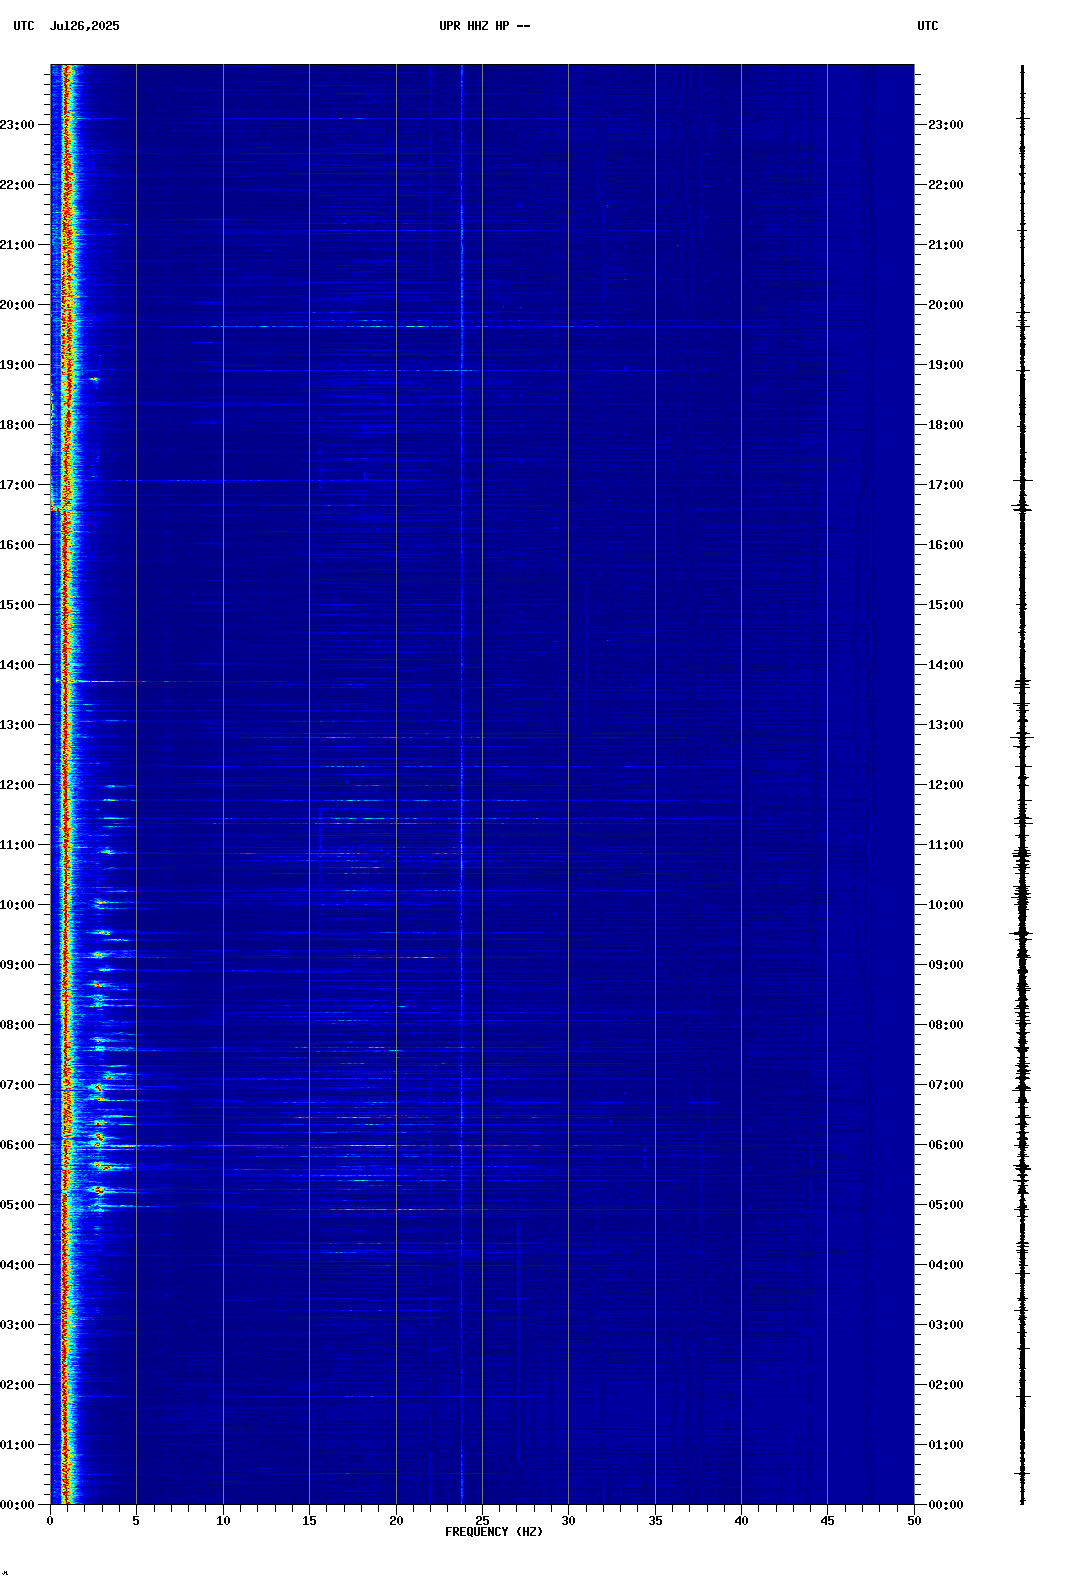The height and width of the screenshot is (1584, 1066).
Task: Click the date label "Jul26,2025"
Action: [x=85, y=26]
